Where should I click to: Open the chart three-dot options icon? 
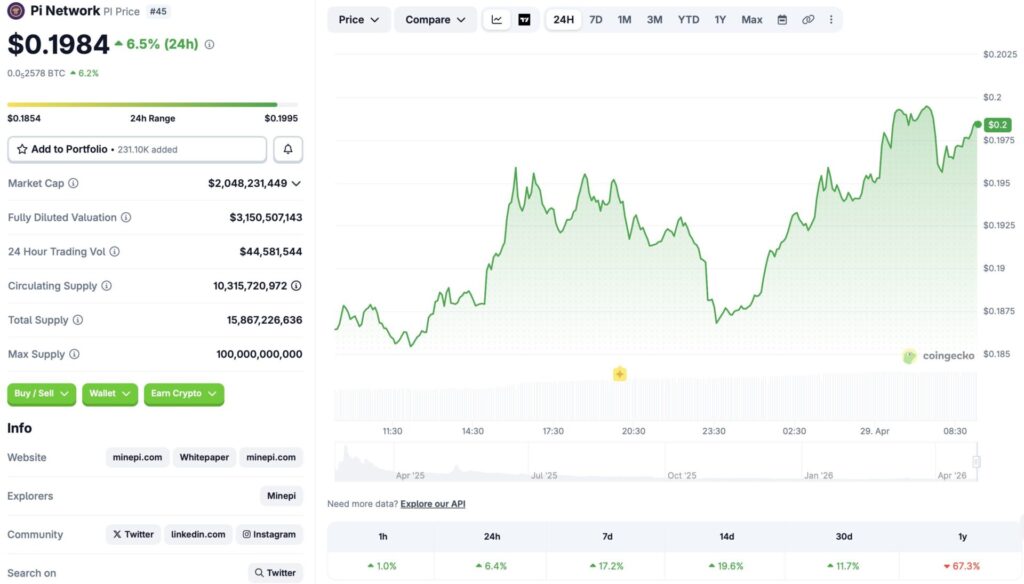pos(831,19)
